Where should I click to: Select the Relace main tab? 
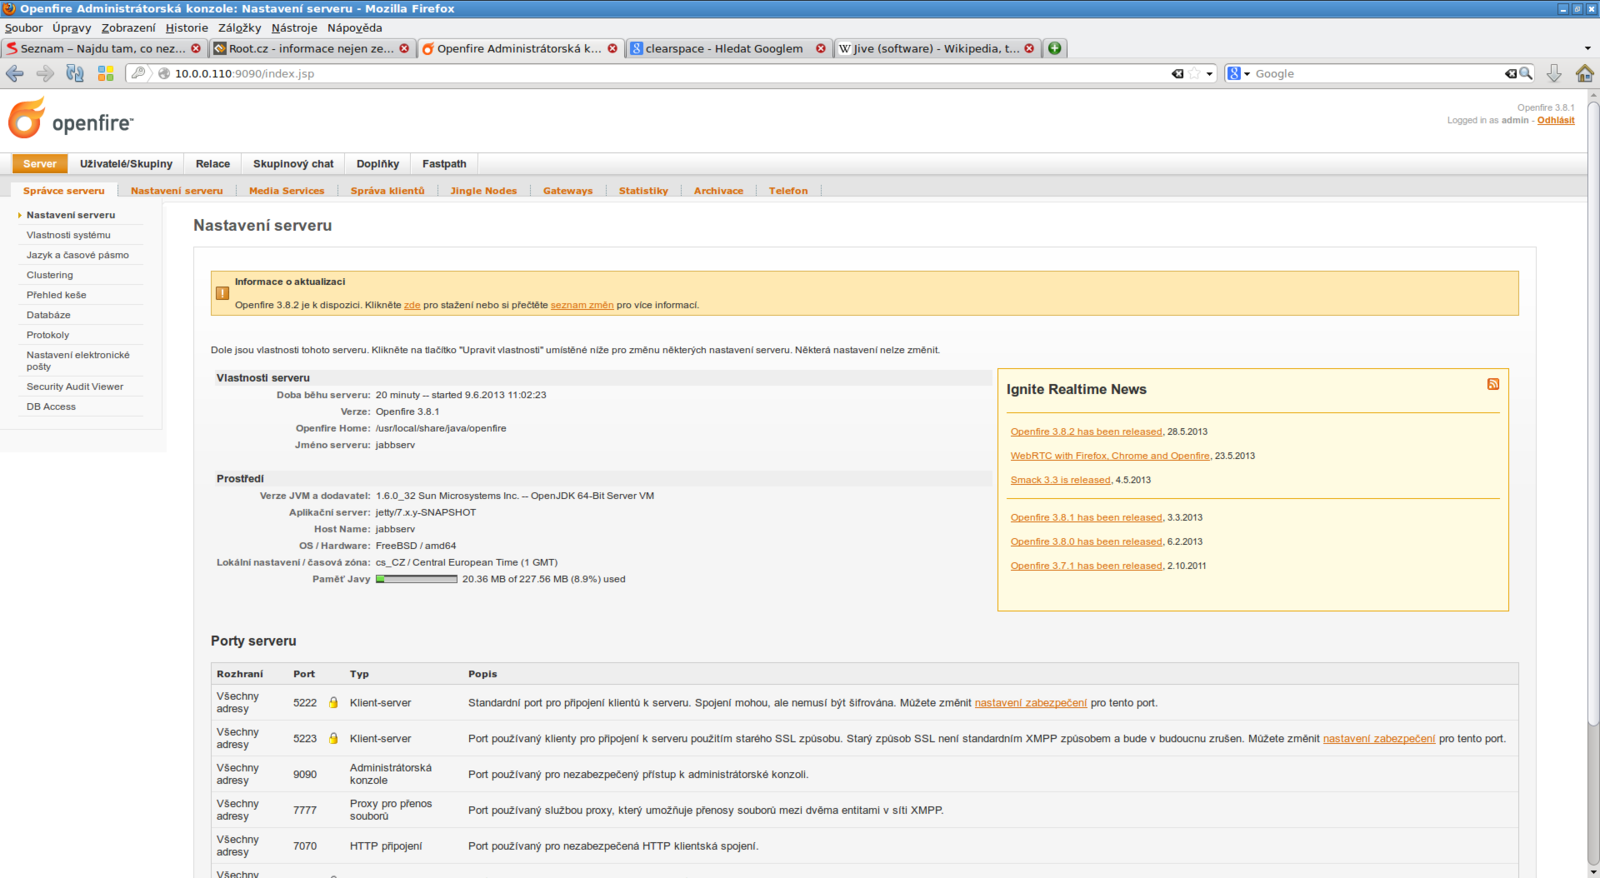tap(213, 164)
